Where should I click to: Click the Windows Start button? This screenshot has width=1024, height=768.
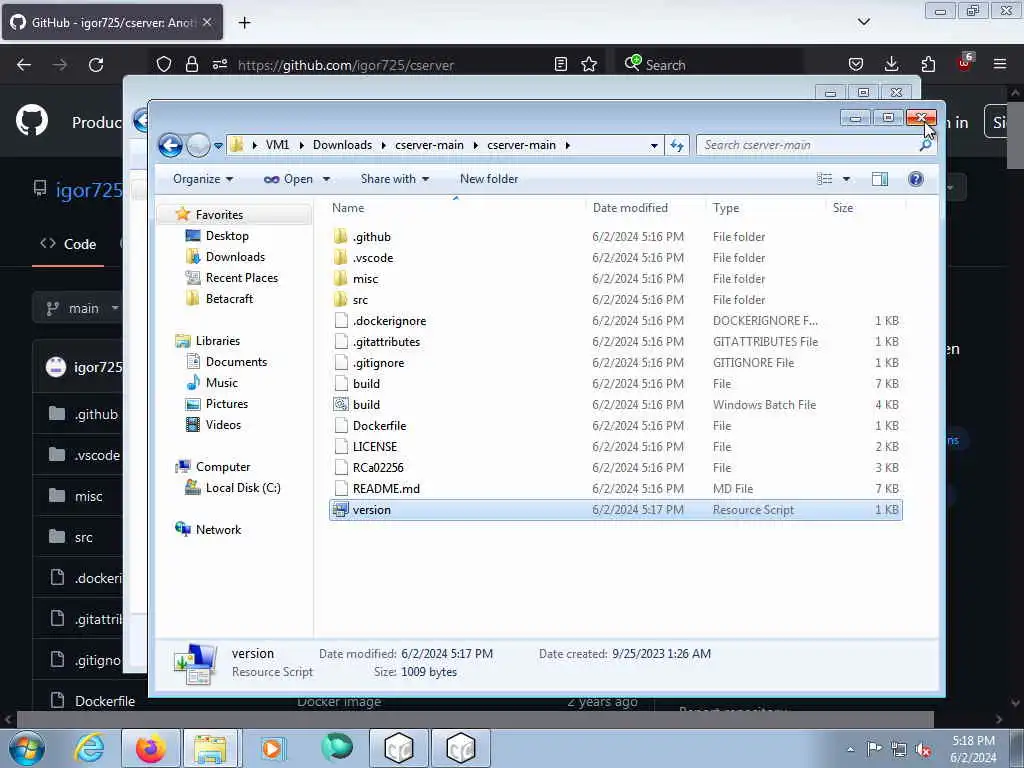[x=27, y=748]
